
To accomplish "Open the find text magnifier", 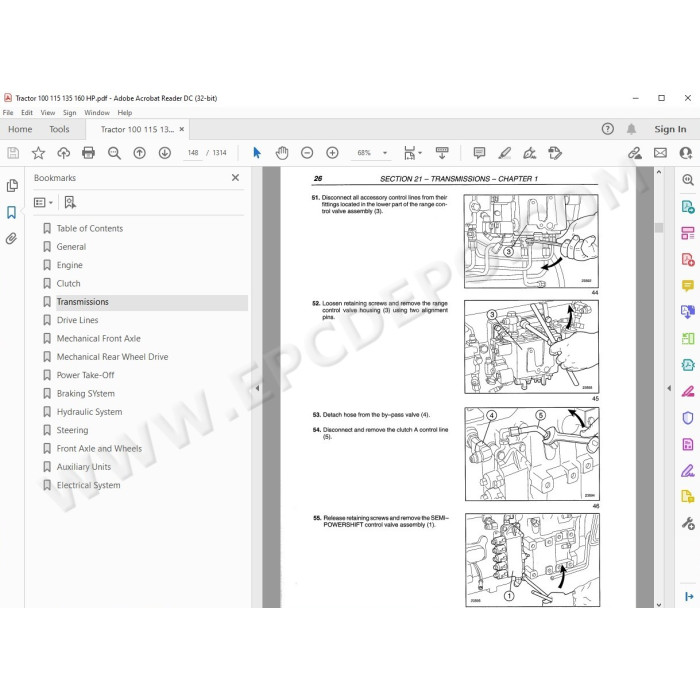I will click(114, 153).
